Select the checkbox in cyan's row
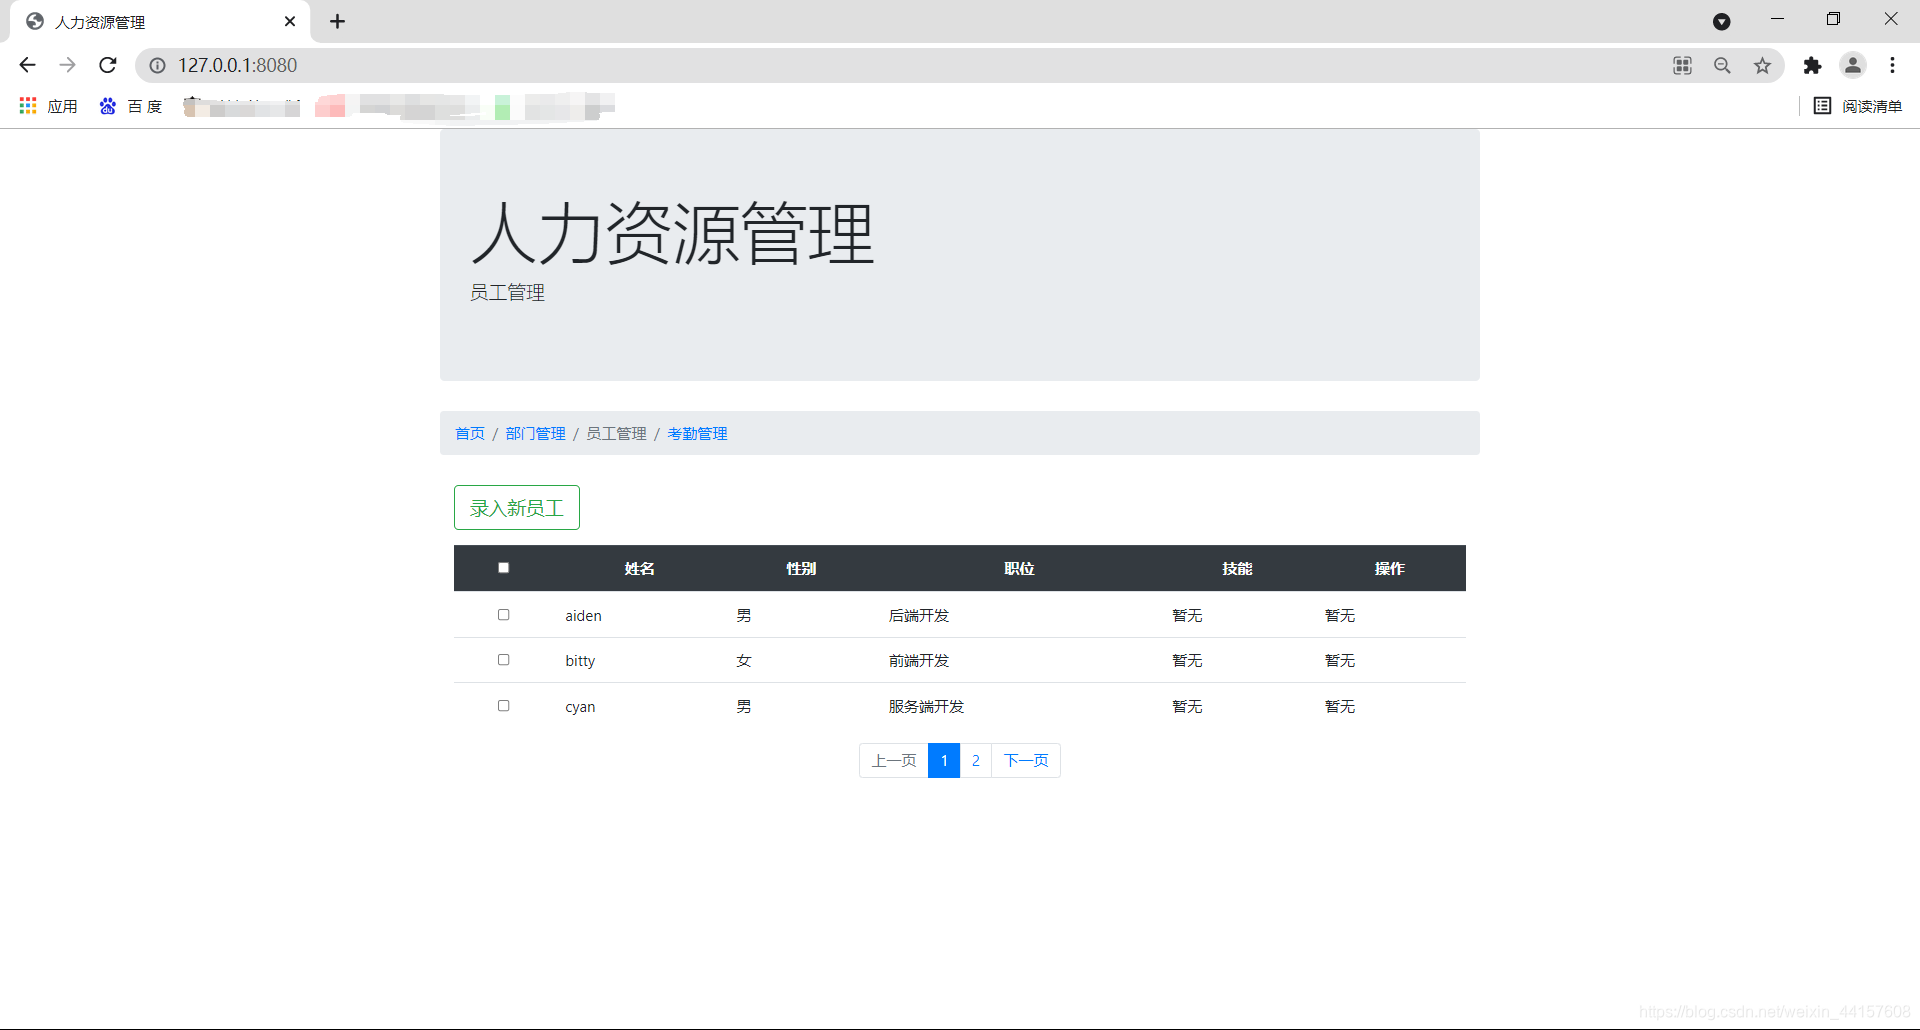Viewport: 1920px width, 1030px height. (x=504, y=705)
